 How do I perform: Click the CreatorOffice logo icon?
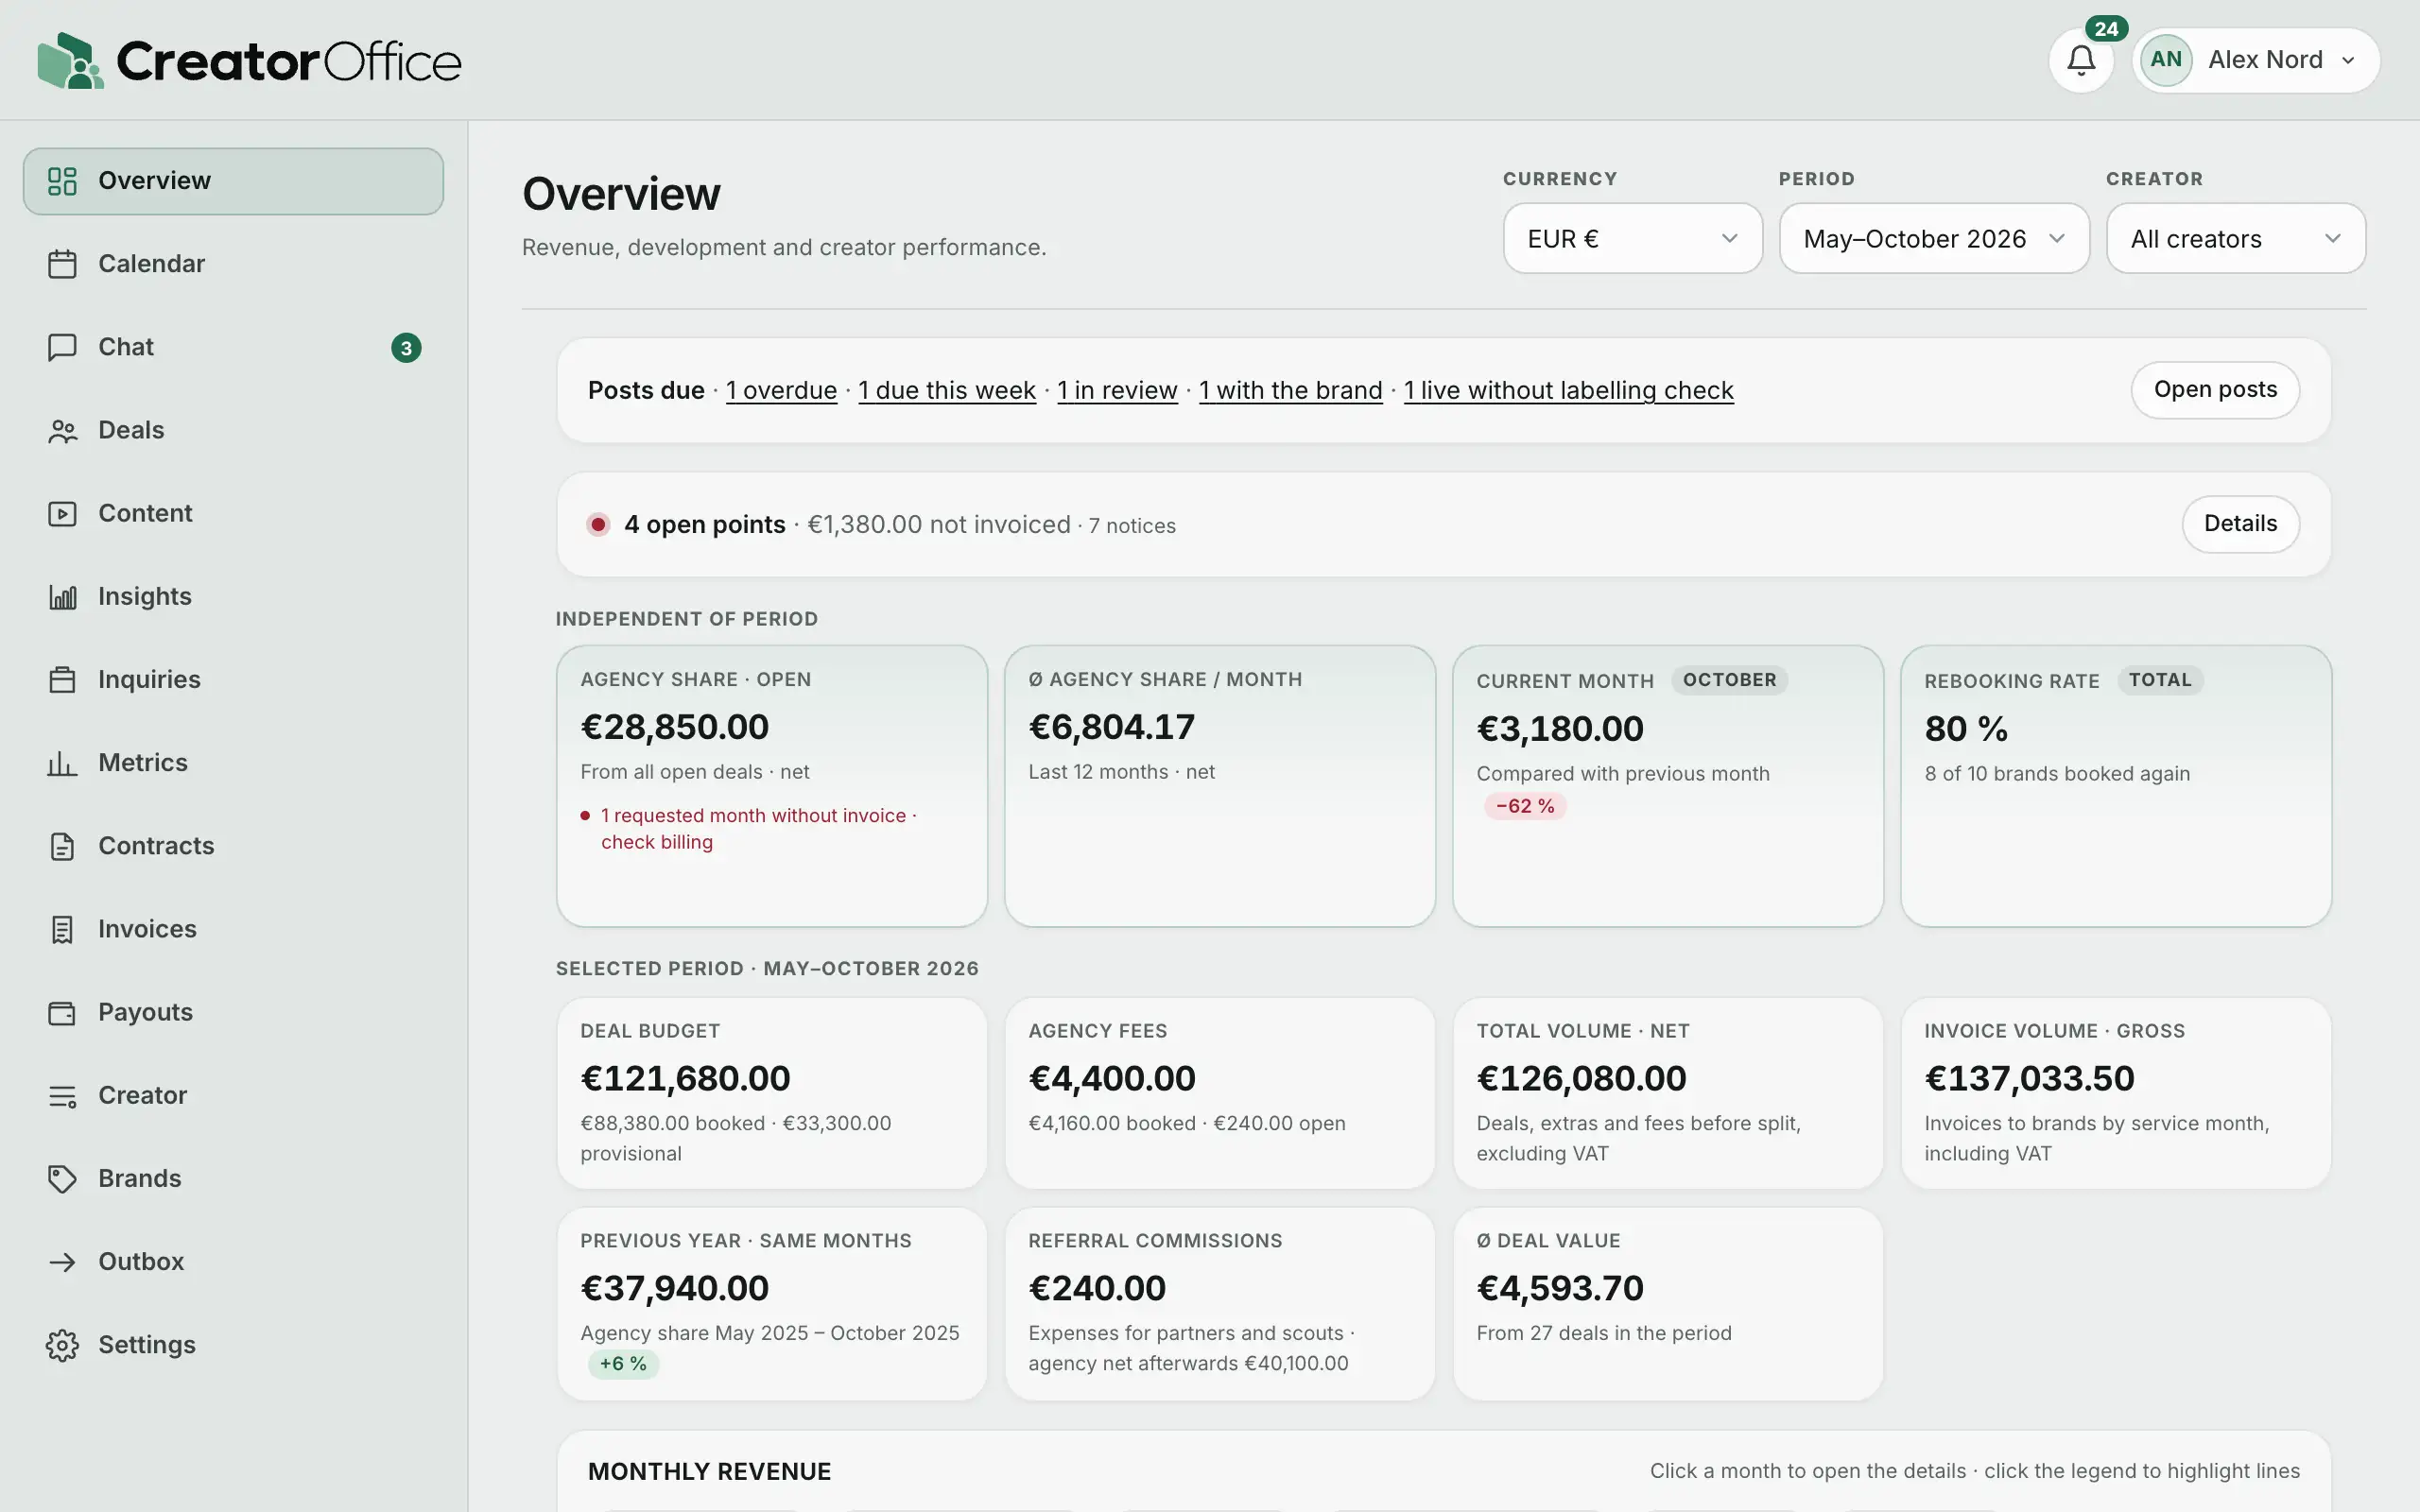coord(70,61)
